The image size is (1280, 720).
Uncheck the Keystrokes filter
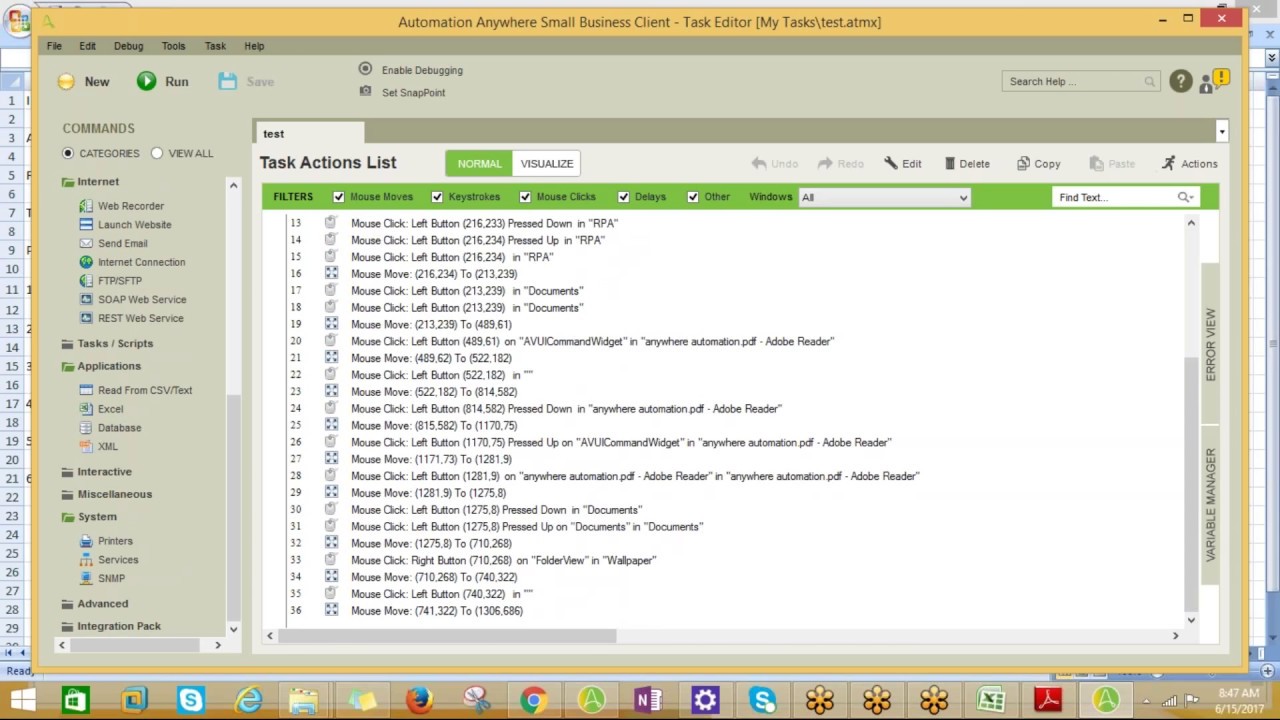(437, 197)
